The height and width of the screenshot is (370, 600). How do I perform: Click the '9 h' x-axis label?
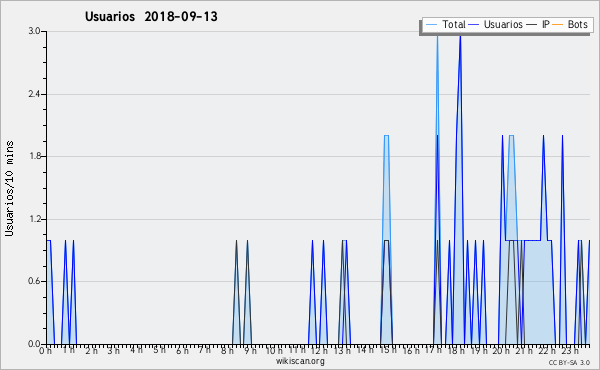coord(250,350)
